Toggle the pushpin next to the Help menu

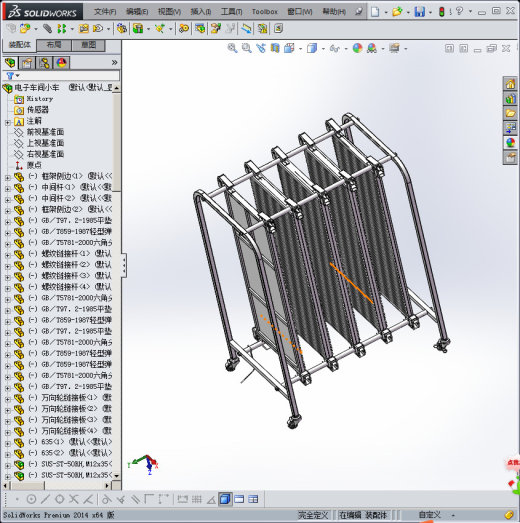click(359, 12)
